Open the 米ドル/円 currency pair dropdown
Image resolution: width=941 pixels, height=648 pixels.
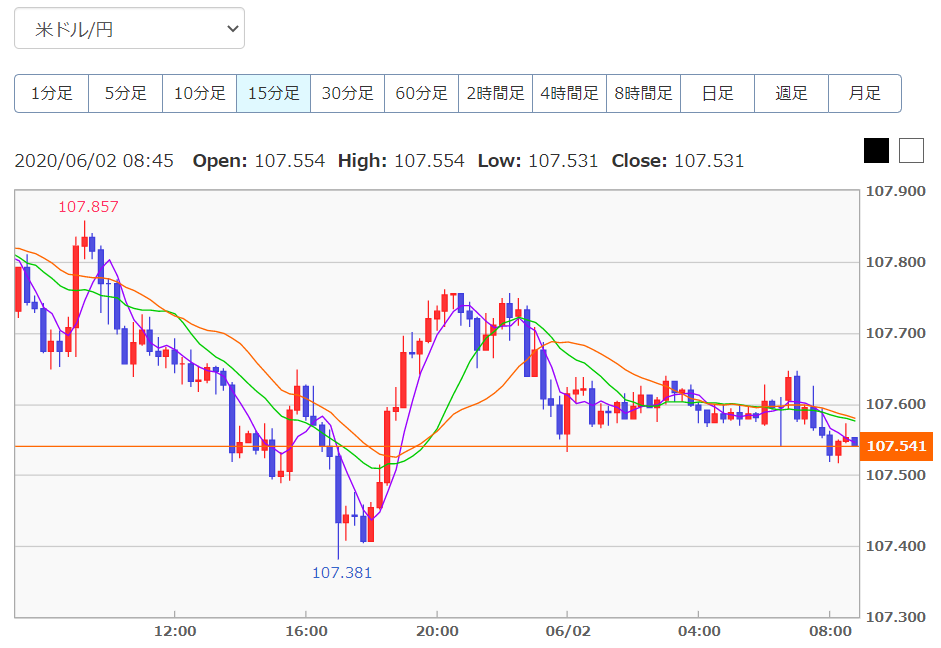129,28
